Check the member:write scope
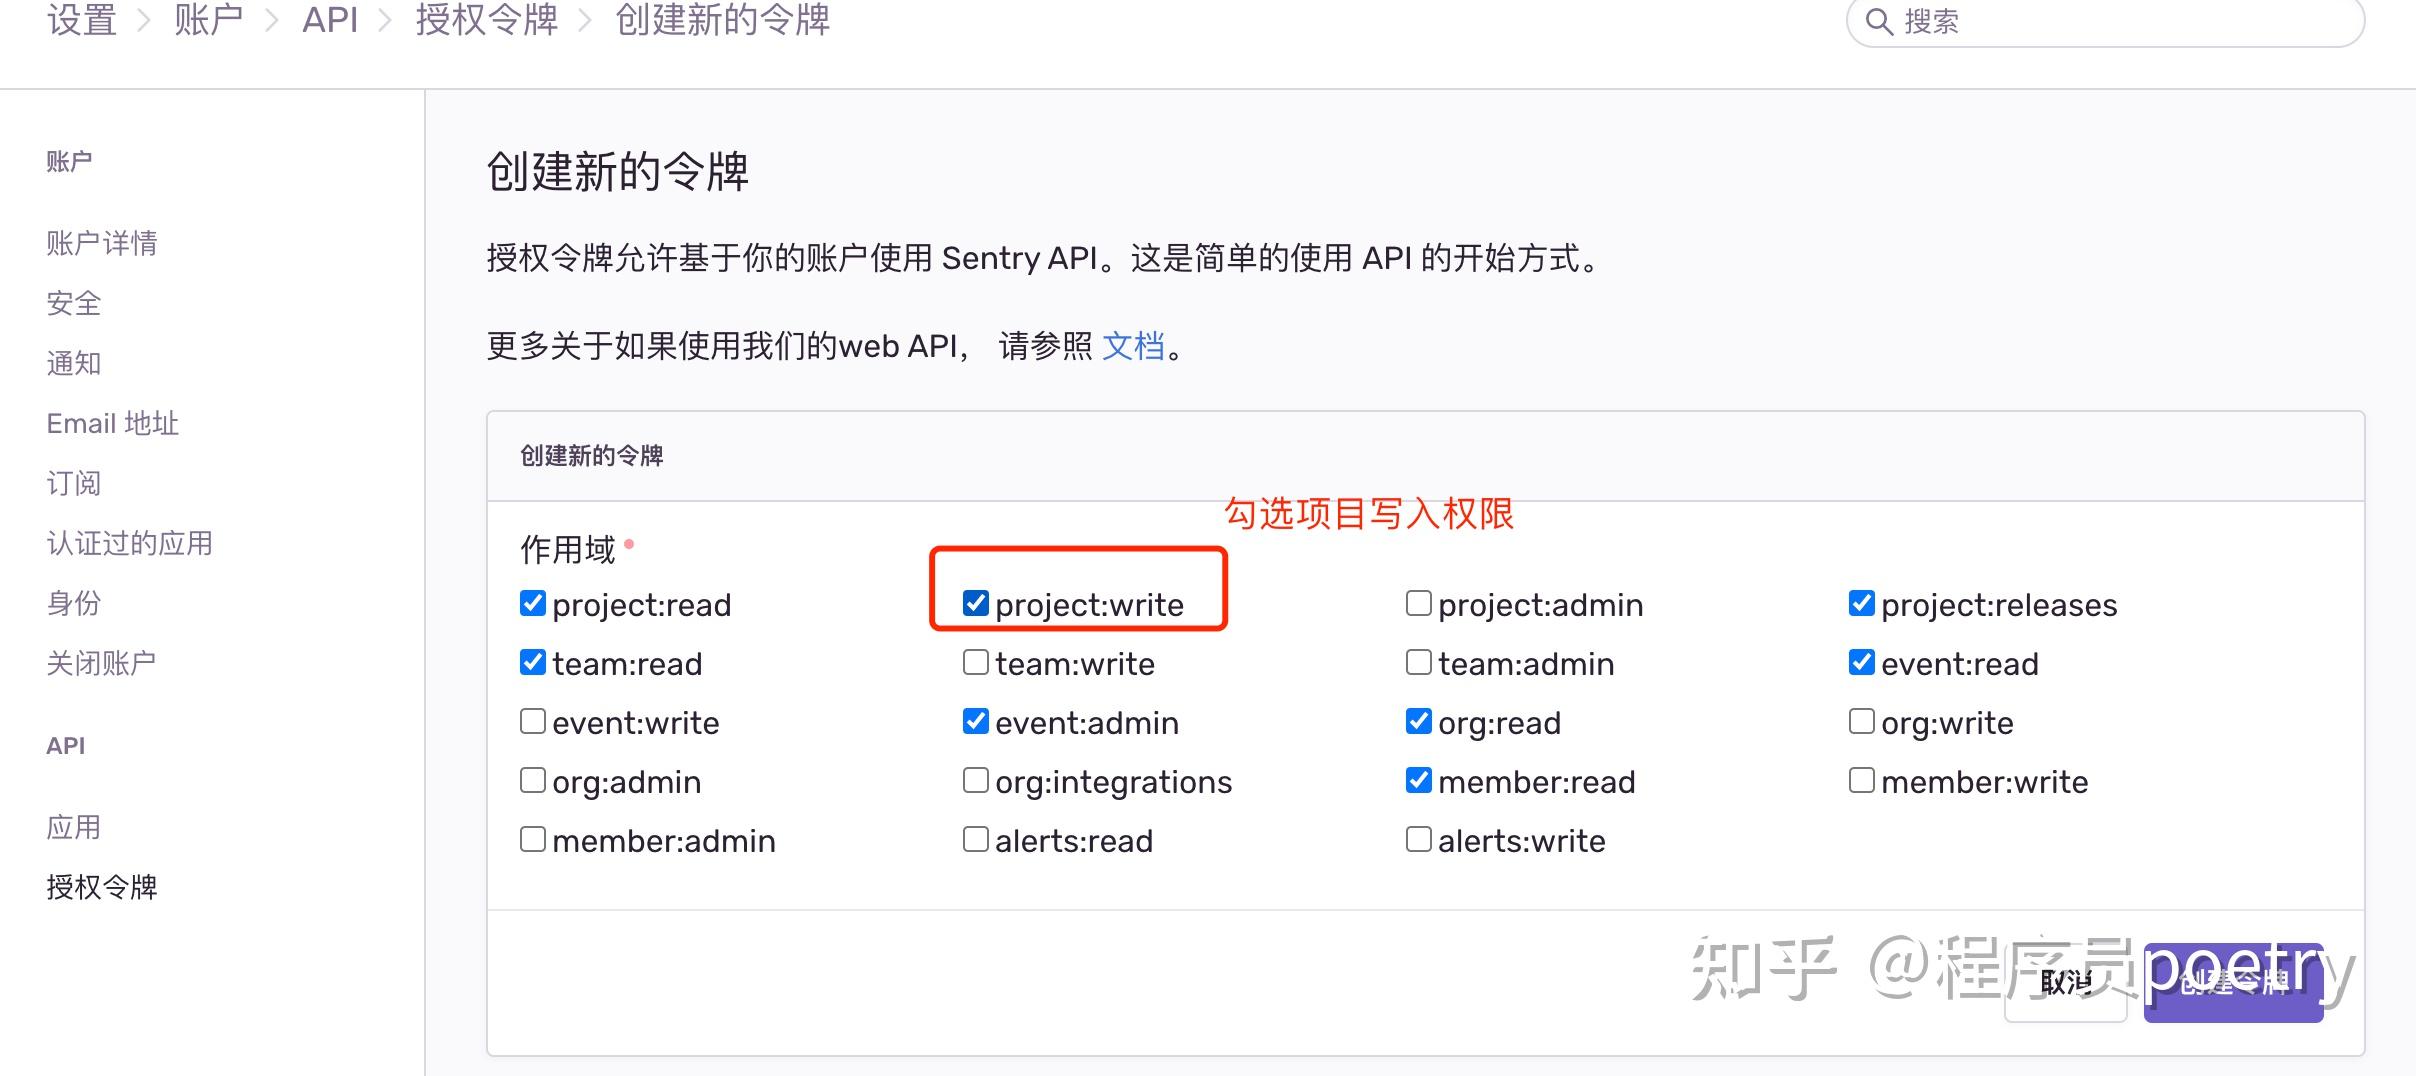Image resolution: width=2416 pixels, height=1076 pixels. [x=1863, y=779]
